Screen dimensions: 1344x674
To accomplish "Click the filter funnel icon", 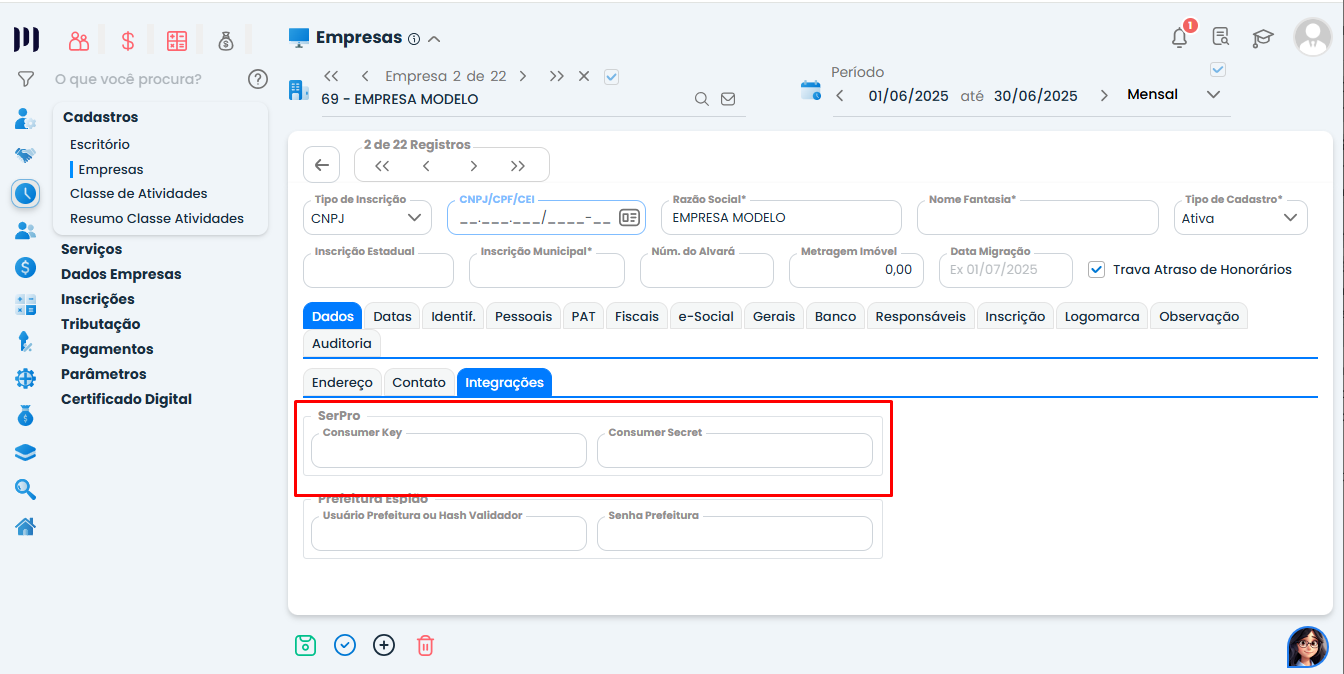I will [26, 78].
